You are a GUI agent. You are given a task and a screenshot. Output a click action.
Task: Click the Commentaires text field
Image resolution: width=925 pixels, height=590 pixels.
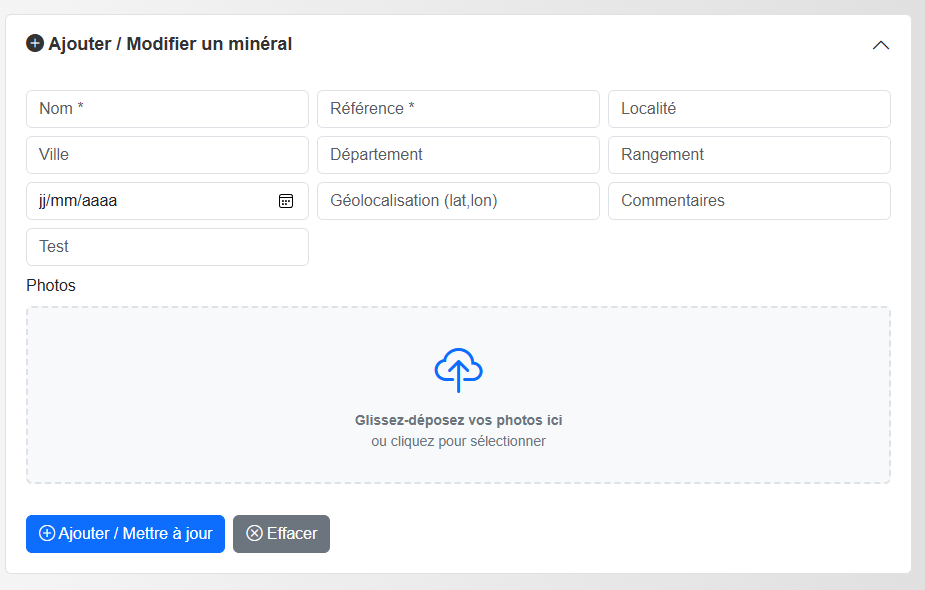coord(749,201)
